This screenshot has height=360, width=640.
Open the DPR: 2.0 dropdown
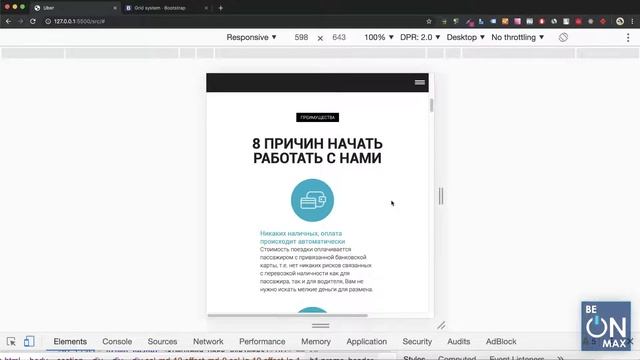420,37
